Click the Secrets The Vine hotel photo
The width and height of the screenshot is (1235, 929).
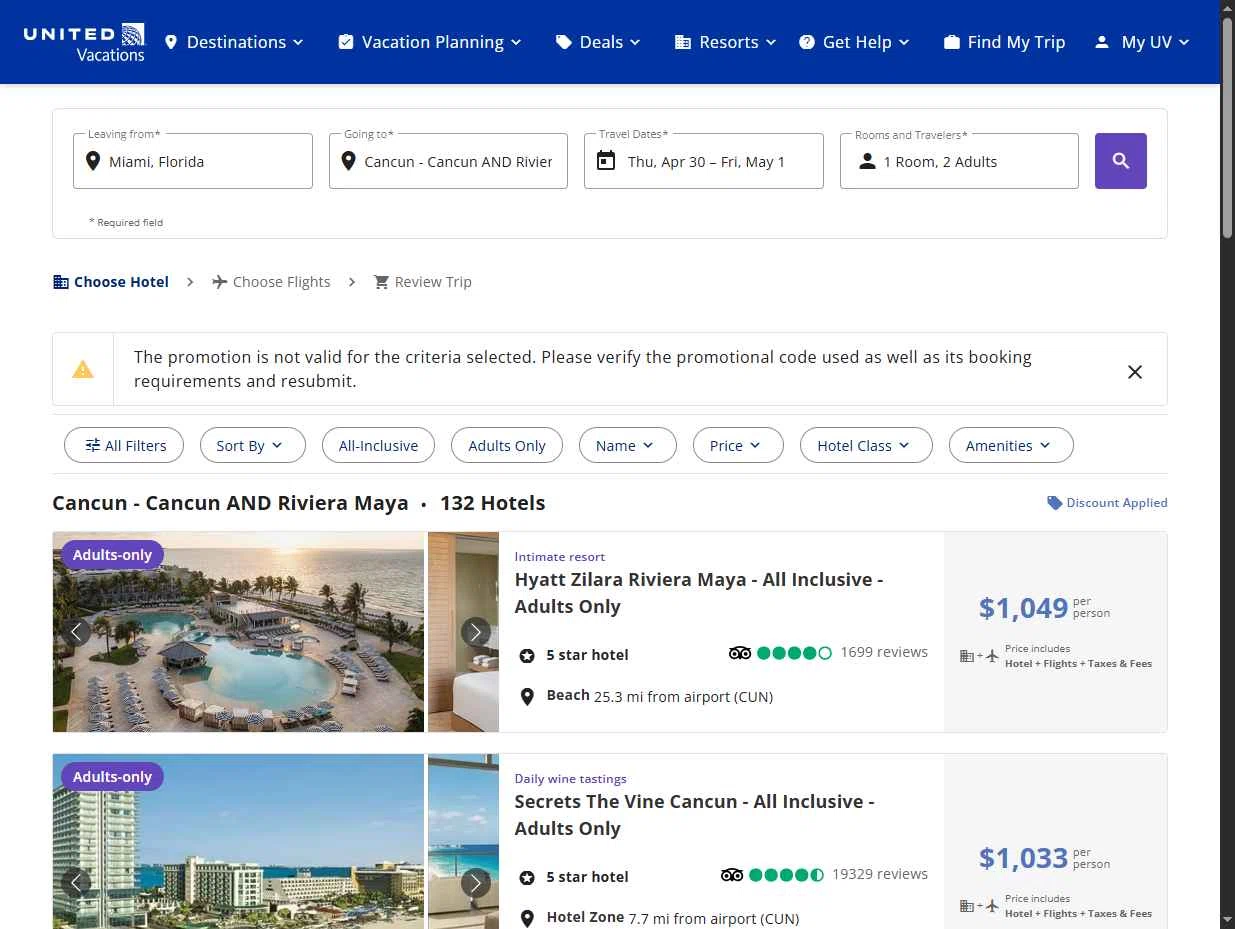[239, 841]
